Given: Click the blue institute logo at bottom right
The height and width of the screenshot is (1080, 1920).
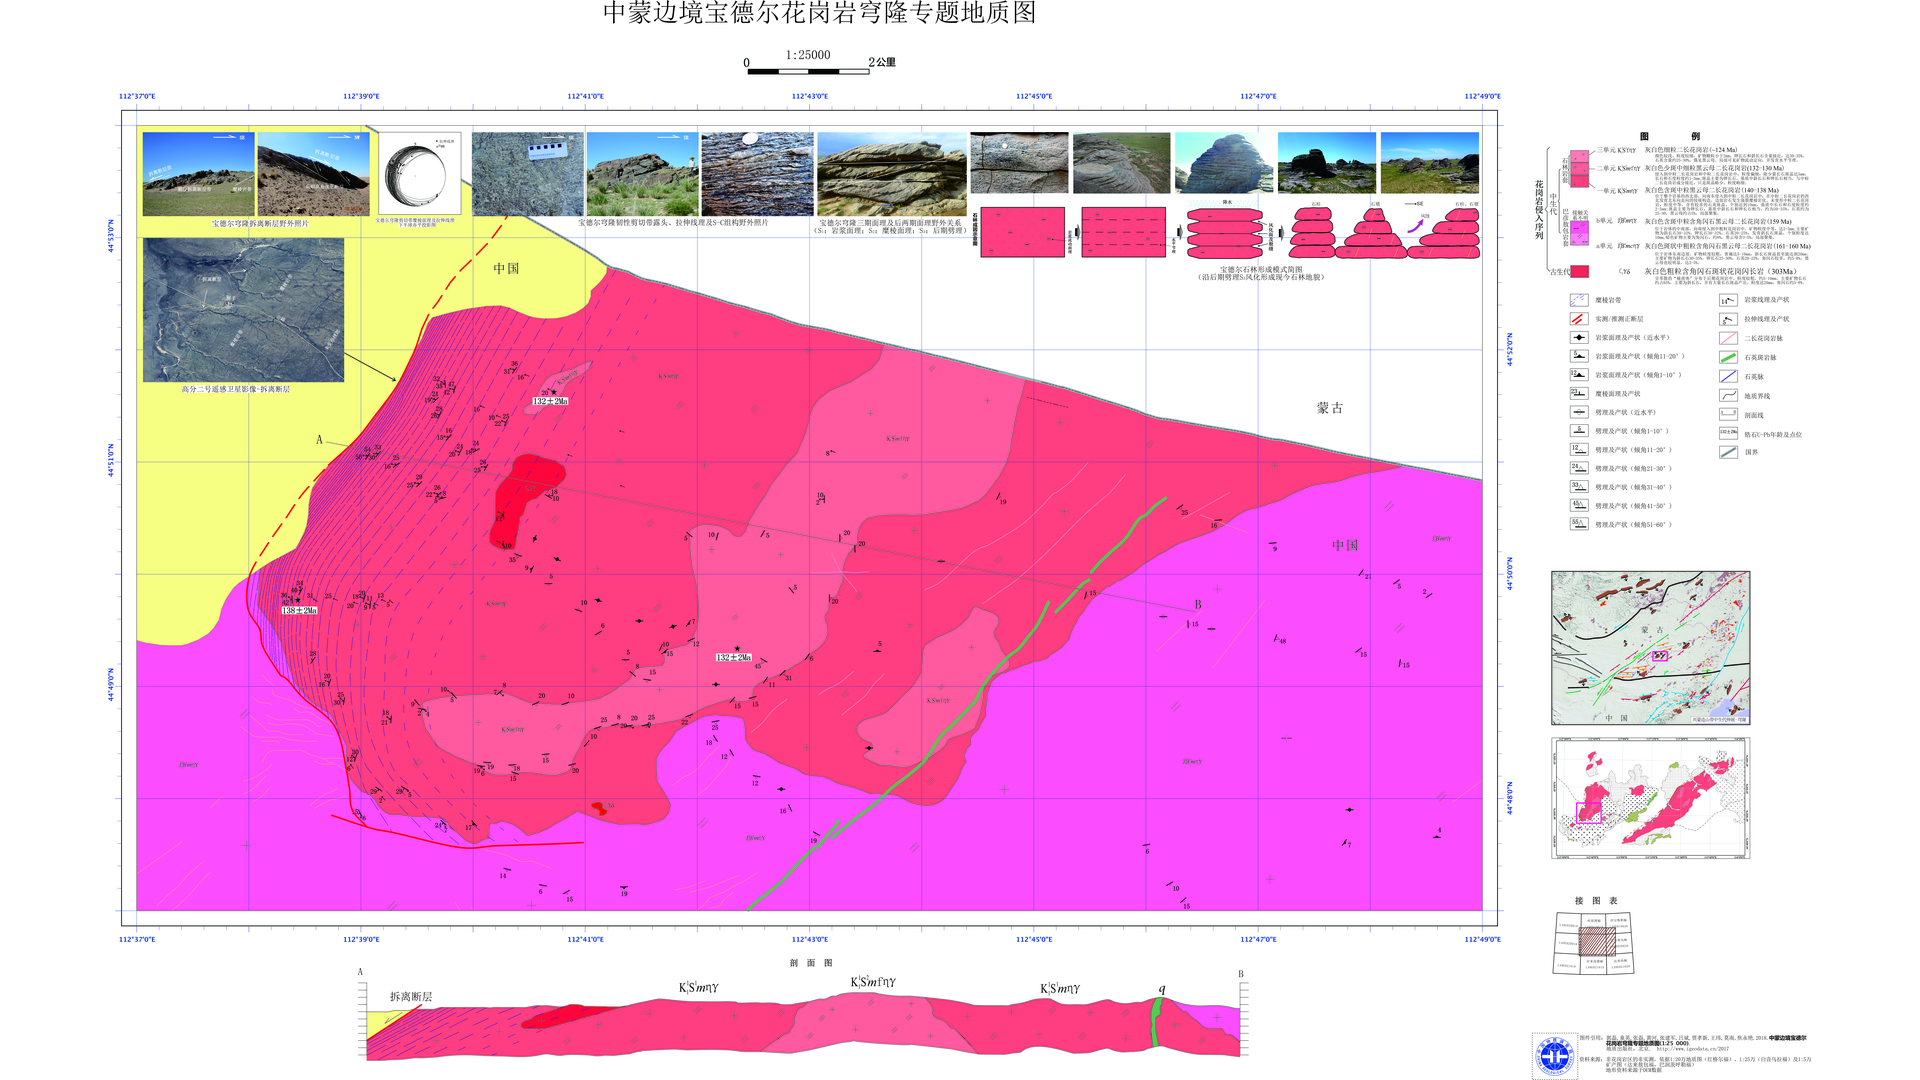Looking at the screenshot, I should point(1554,1056).
